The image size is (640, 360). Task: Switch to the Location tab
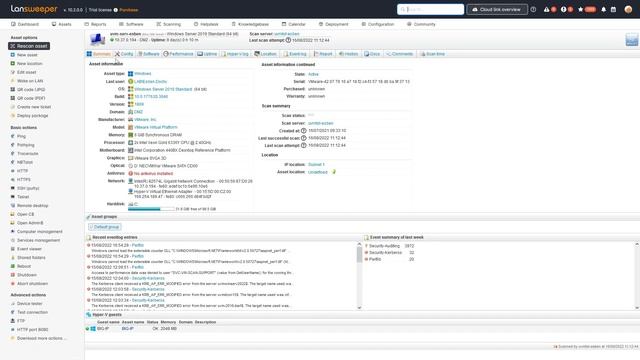coord(266,54)
